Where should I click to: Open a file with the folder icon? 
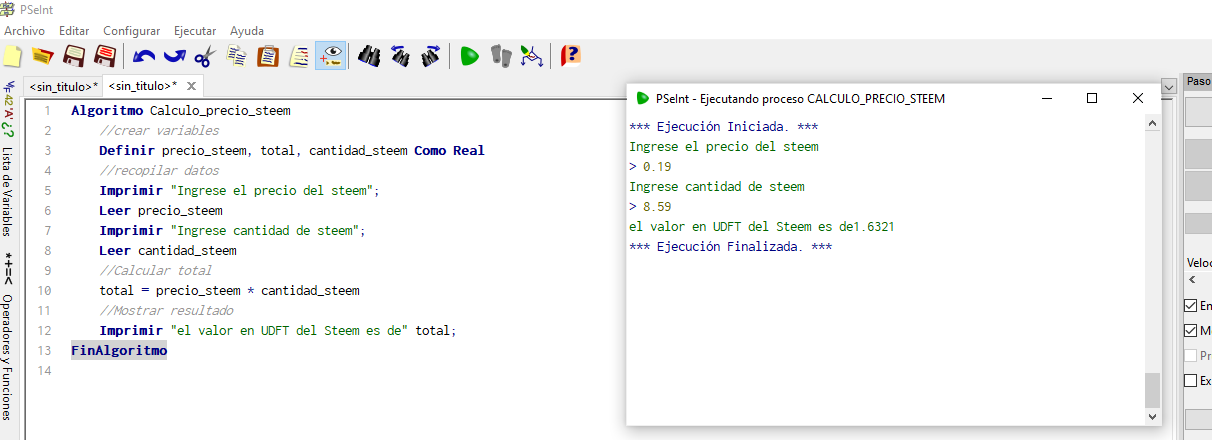pos(42,56)
